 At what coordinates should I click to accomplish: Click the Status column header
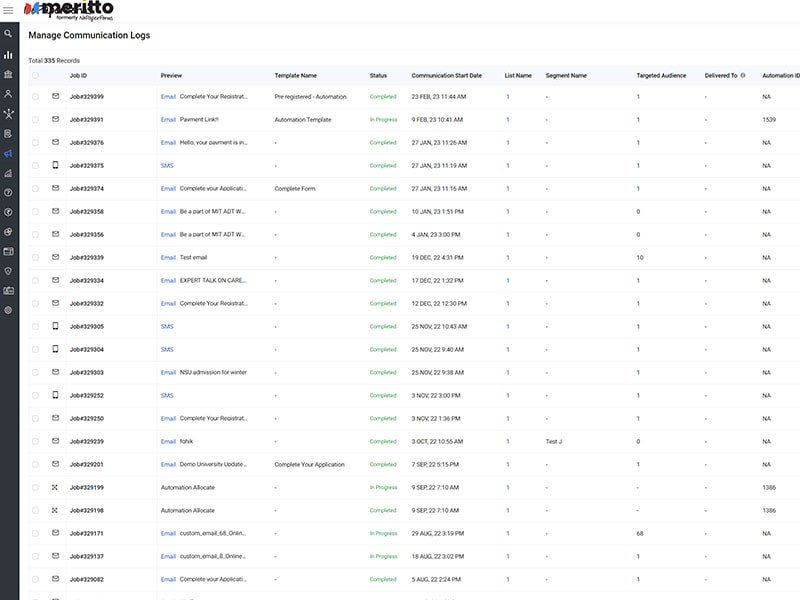pyautogui.click(x=378, y=75)
